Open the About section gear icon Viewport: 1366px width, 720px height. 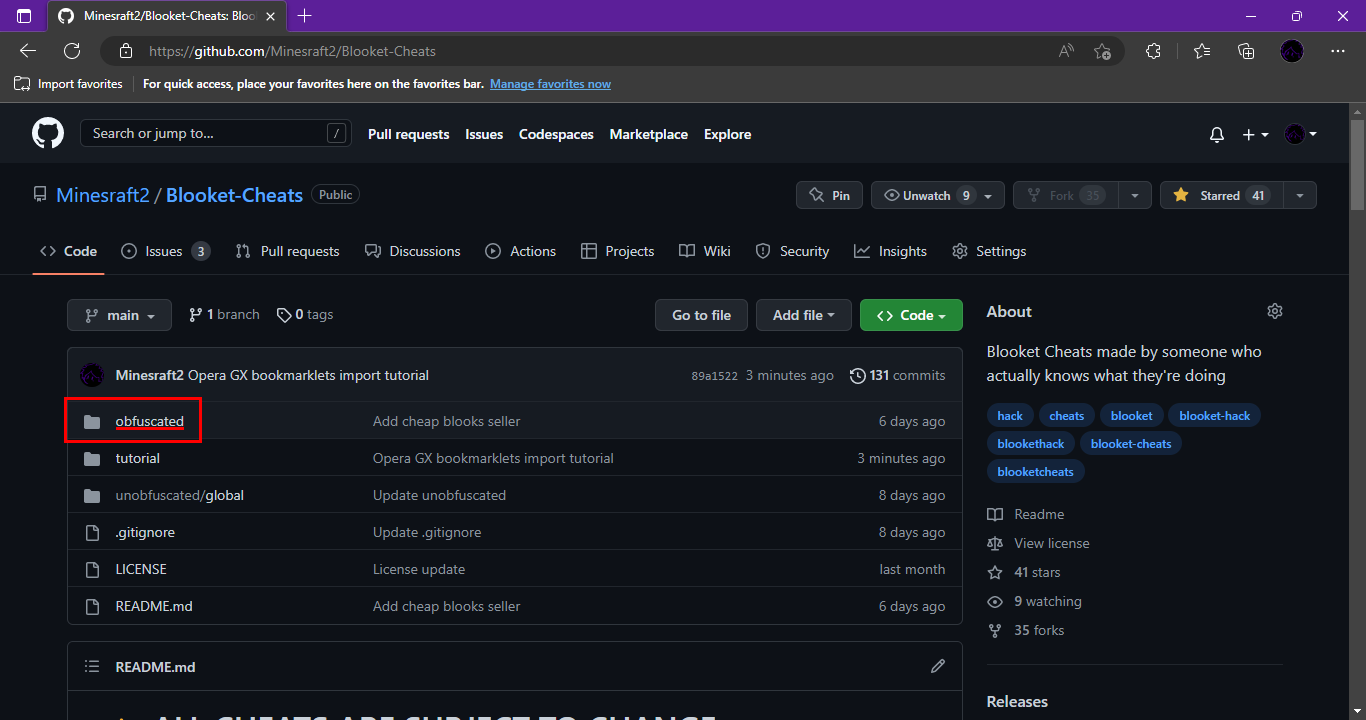(1274, 311)
